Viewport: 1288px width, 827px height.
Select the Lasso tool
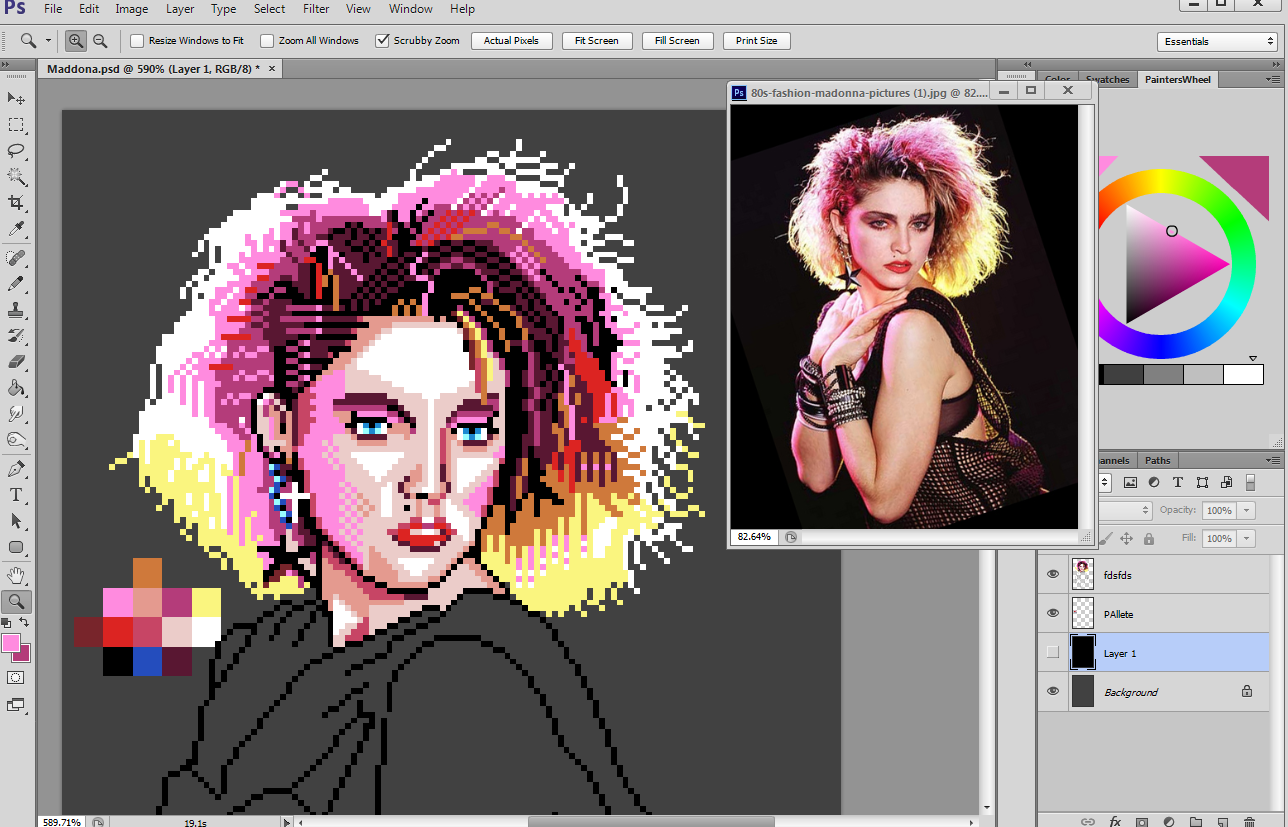[16, 151]
